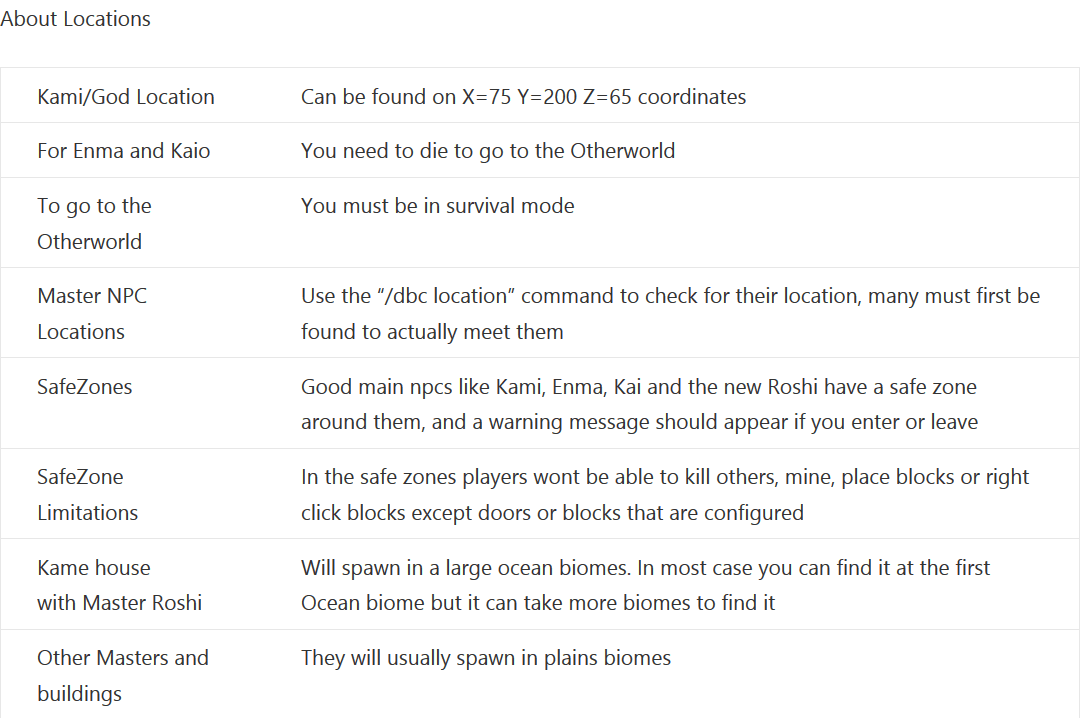Select the To go to the Otherworld cell
Viewport: 1080px width, 718px height.
click(x=94, y=223)
